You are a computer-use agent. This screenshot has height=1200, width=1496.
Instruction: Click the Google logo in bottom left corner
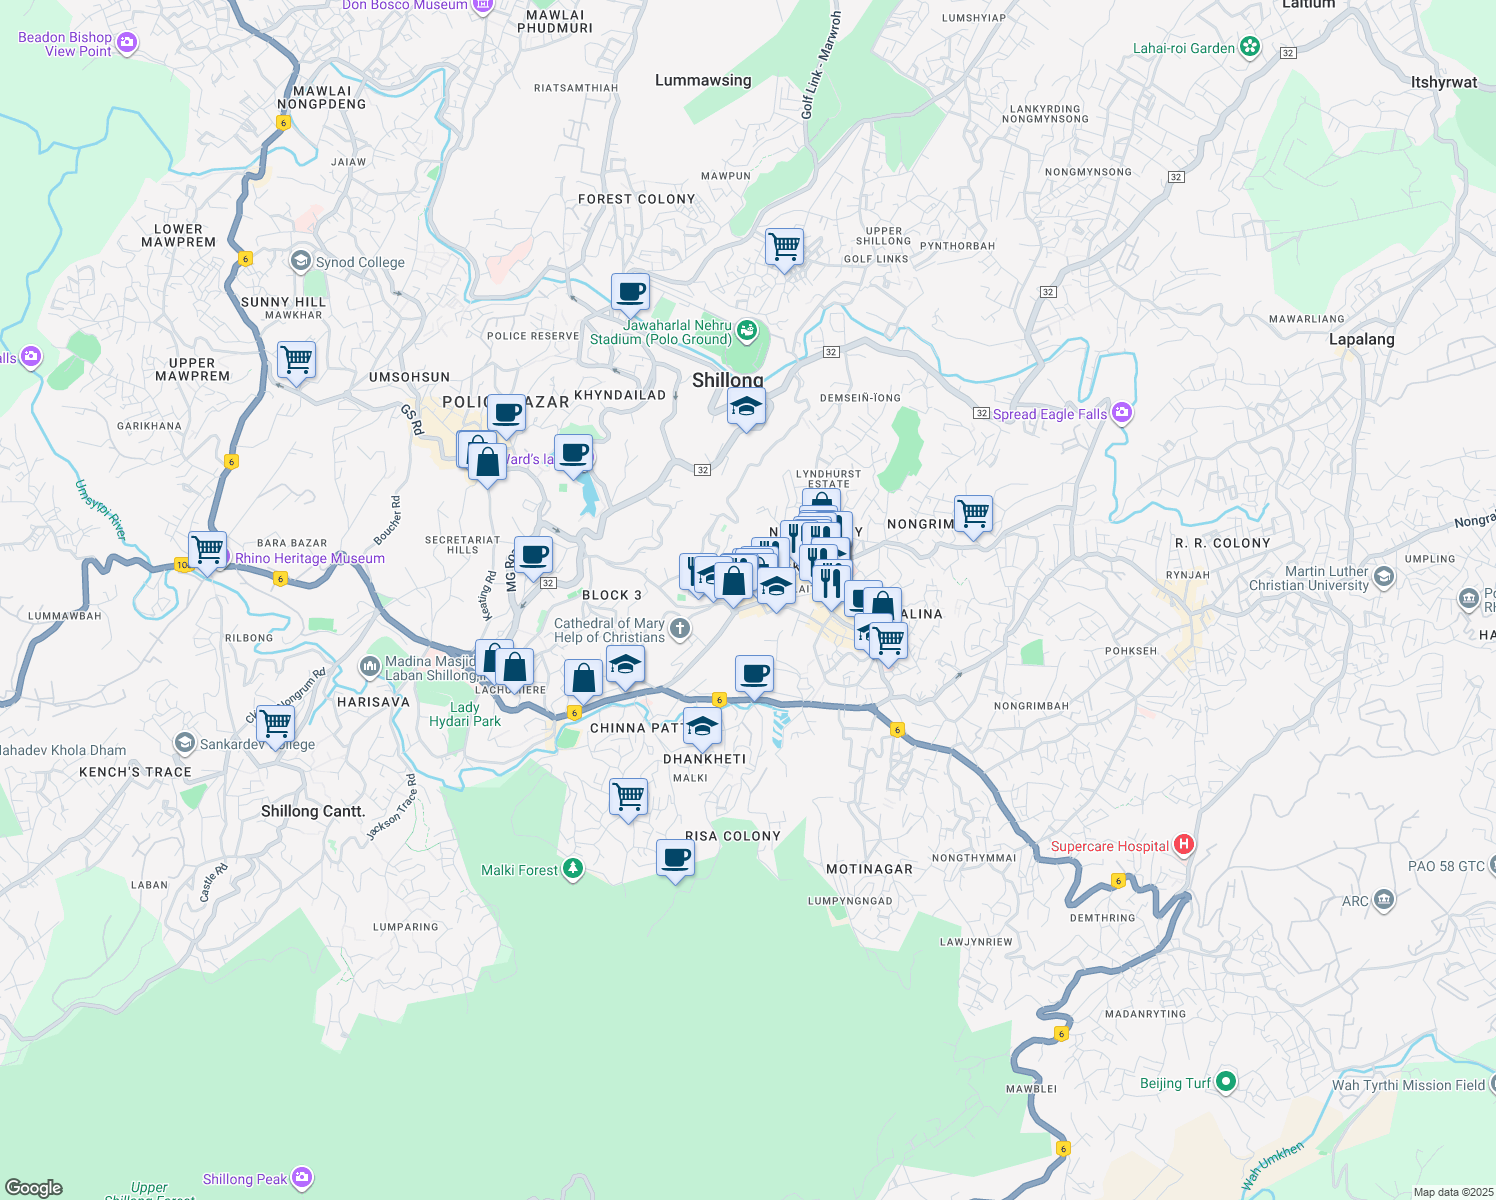[x=33, y=1188]
